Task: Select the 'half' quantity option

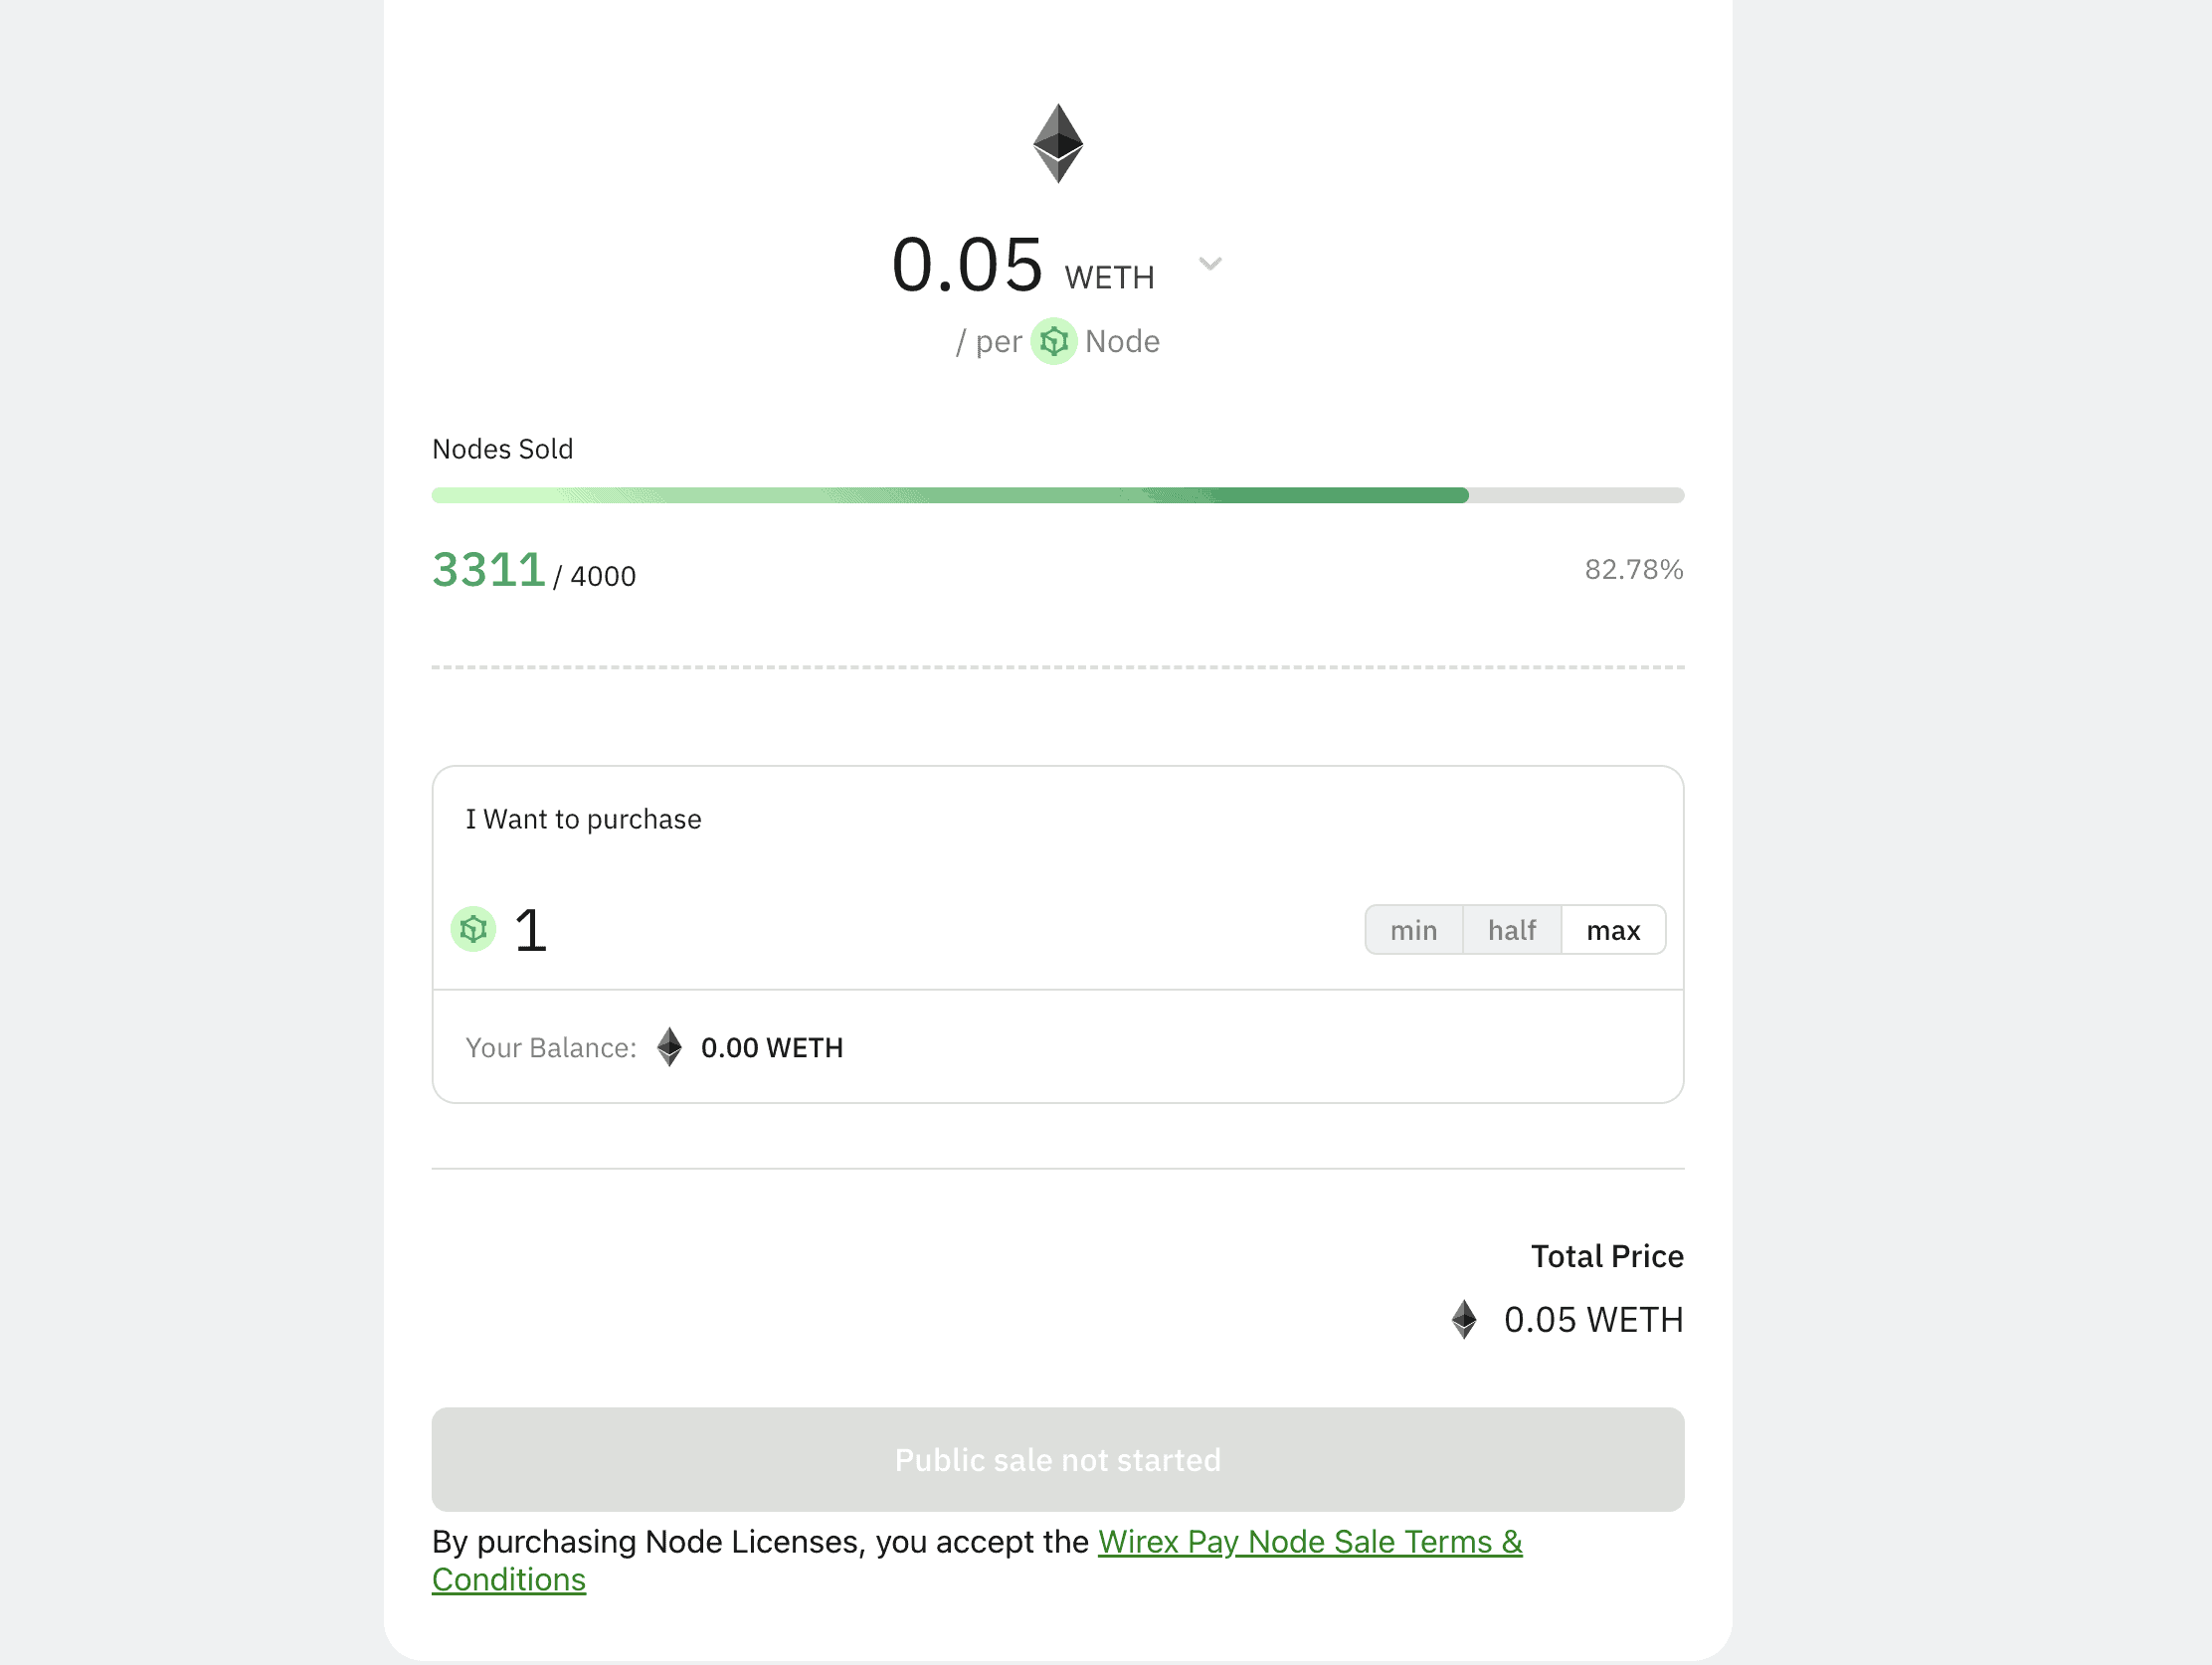Action: click(1511, 930)
